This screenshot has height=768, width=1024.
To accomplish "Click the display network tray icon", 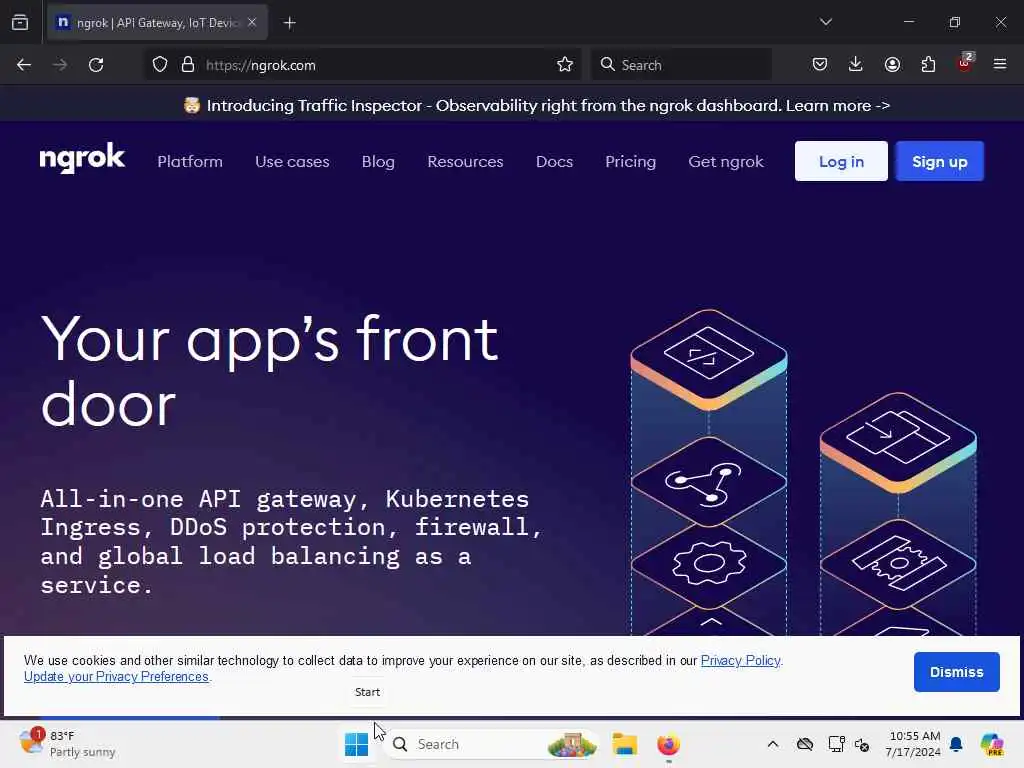I will pyautogui.click(x=836, y=744).
